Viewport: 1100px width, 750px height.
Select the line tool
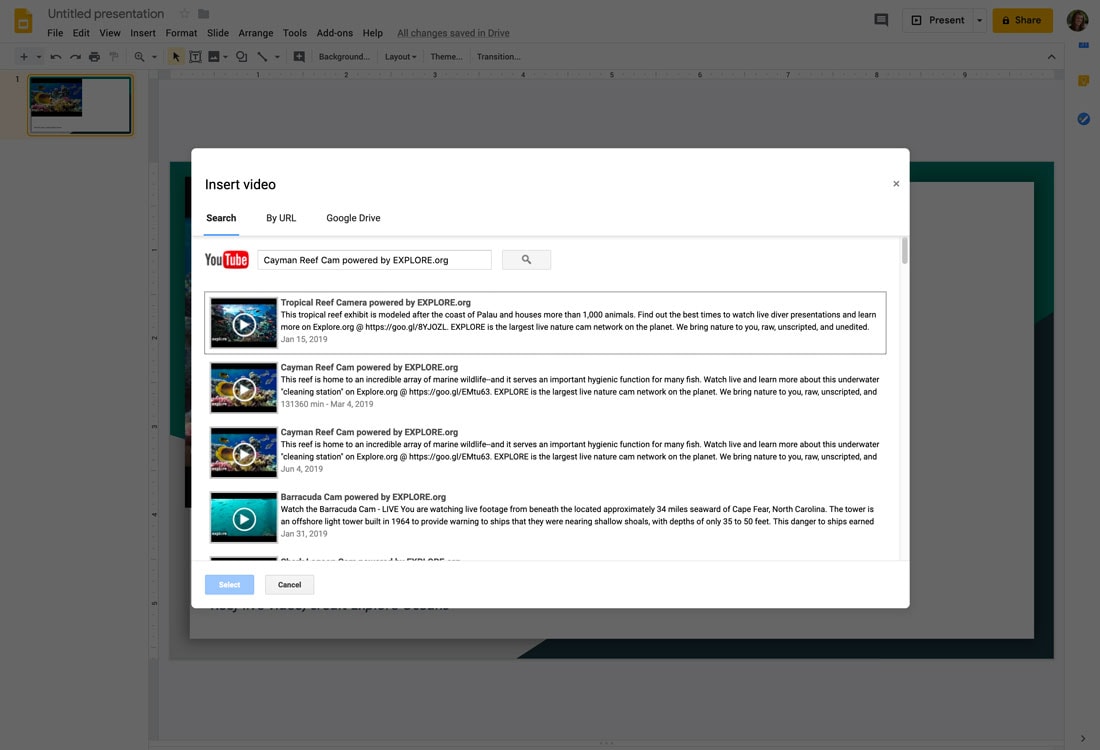tap(262, 57)
